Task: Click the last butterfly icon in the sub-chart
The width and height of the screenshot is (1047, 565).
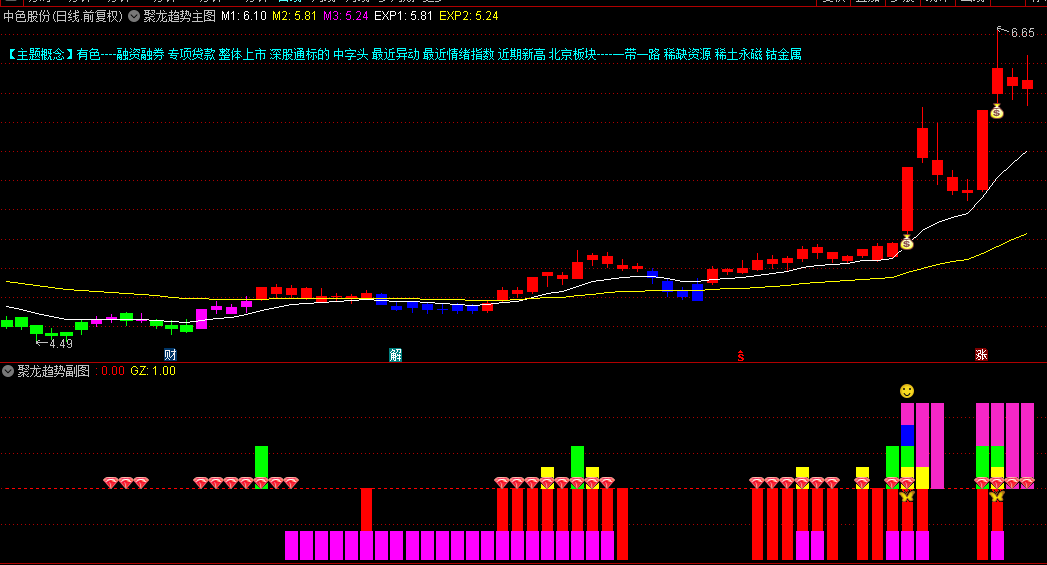Action: click(x=997, y=496)
